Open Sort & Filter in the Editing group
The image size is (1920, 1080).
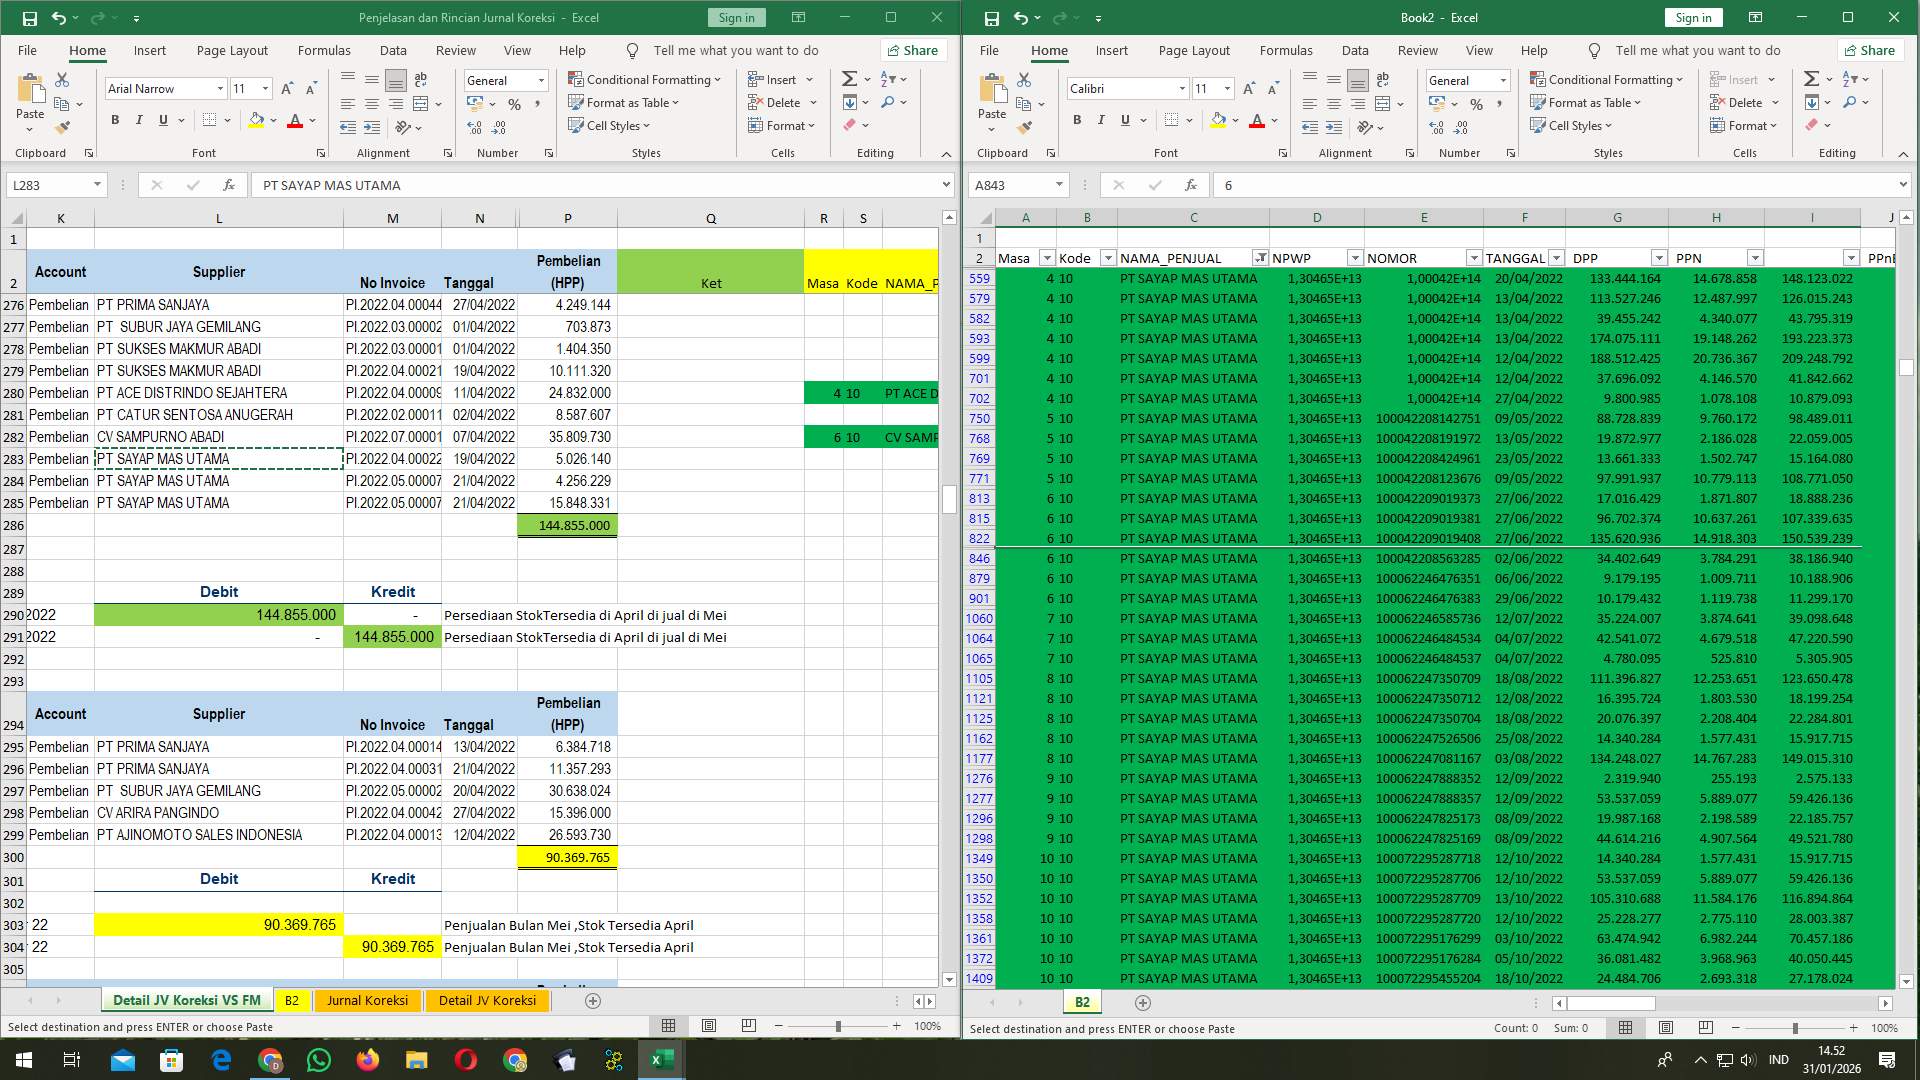[x=888, y=80]
